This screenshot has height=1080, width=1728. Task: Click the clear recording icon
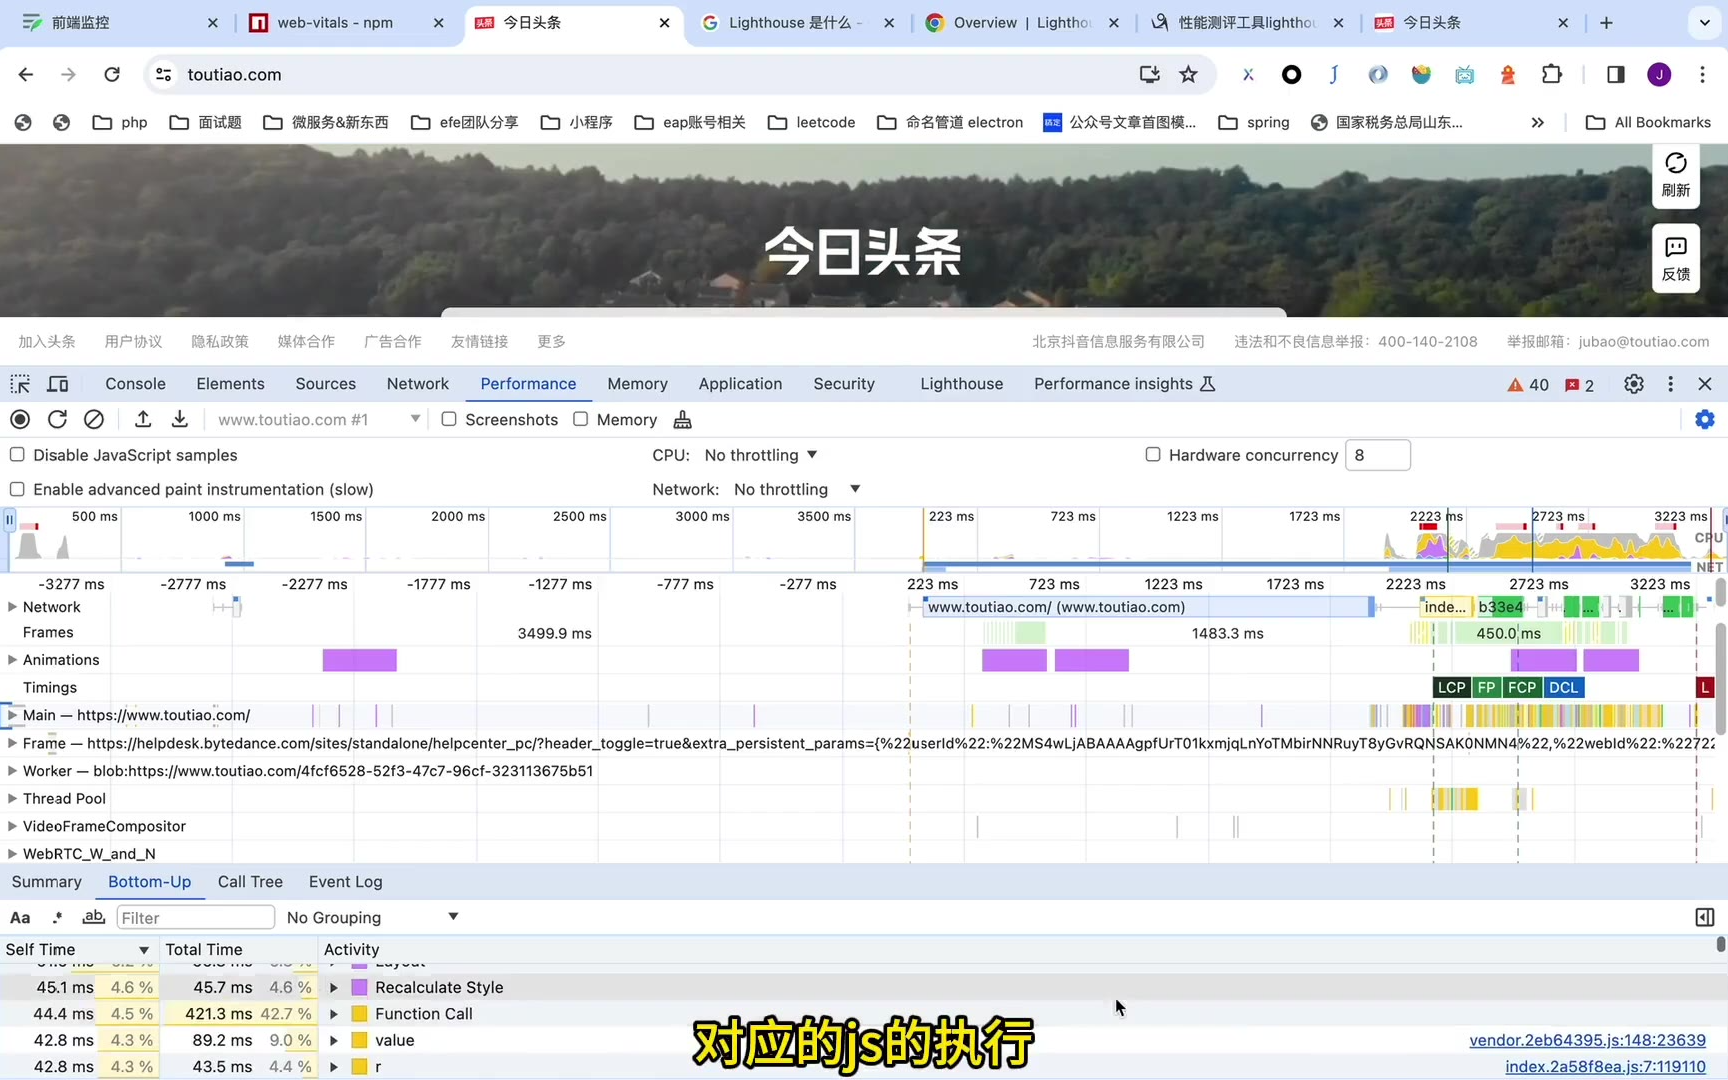pos(94,420)
